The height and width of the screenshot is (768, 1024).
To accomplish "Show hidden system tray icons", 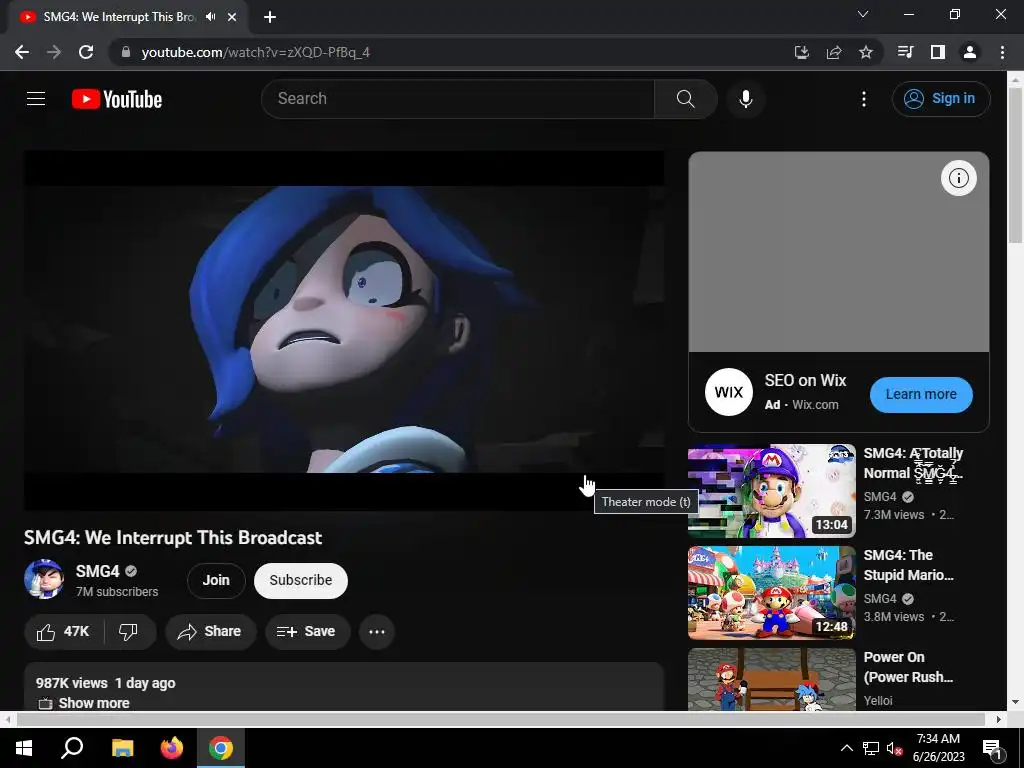I will tap(846, 748).
